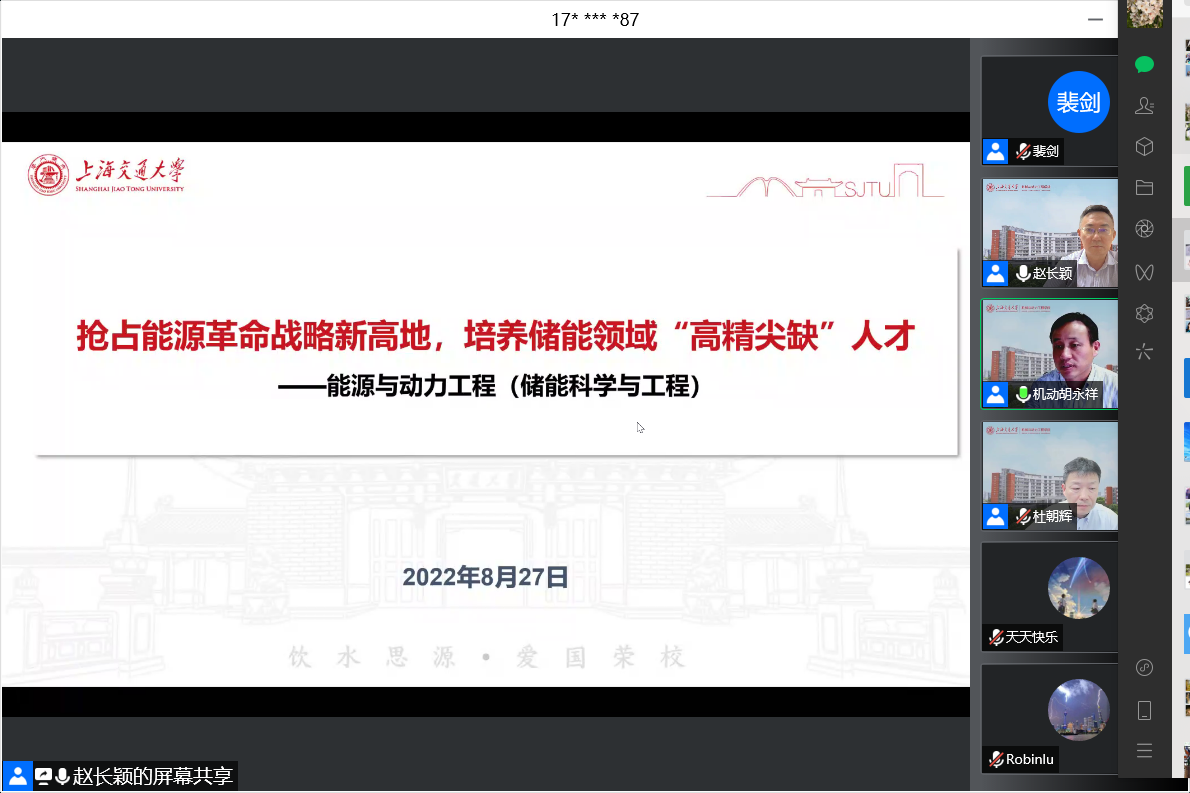Viewport: 1190px width, 793px height.
Task: Select the 机动胡永祥 active speaker video
Action: [x=1050, y=353]
